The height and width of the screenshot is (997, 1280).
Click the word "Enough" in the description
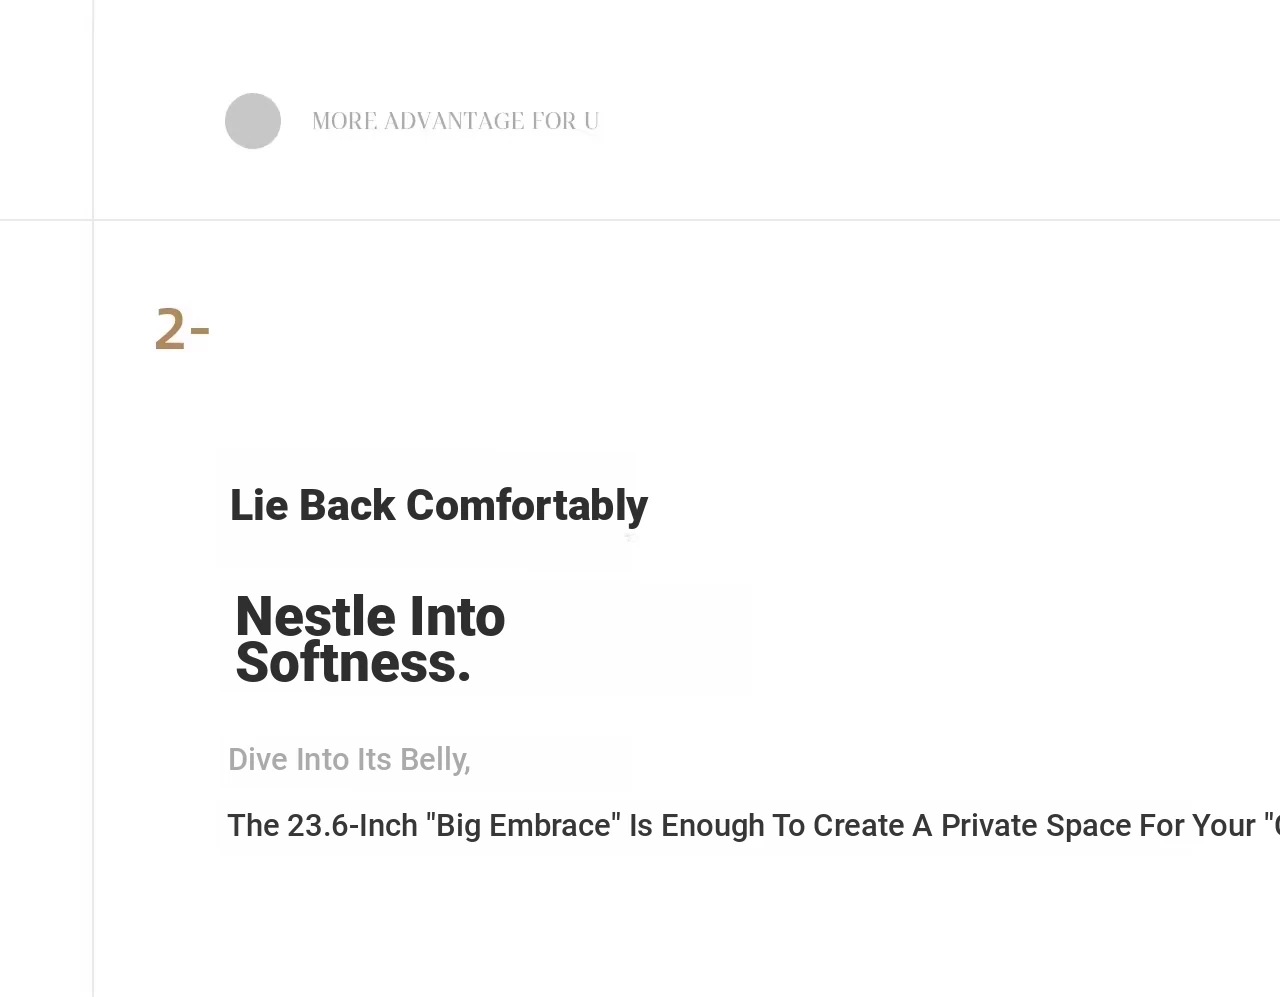click(712, 826)
